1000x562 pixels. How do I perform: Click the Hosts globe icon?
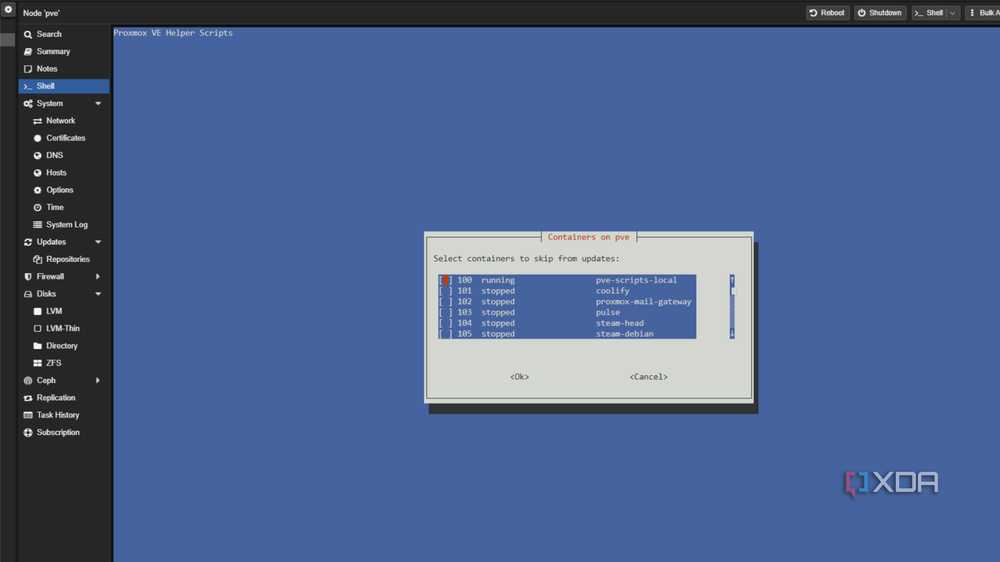pos(38,173)
